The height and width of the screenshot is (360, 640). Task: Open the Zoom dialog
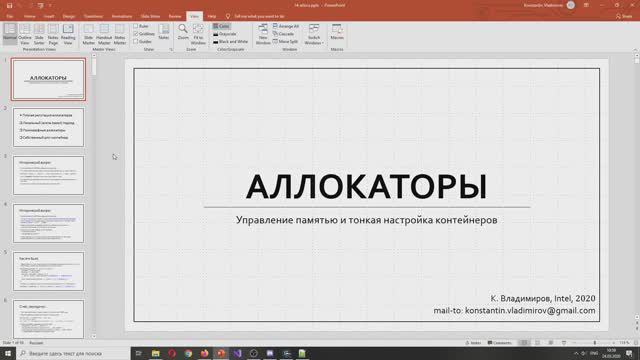tap(183, 32)
